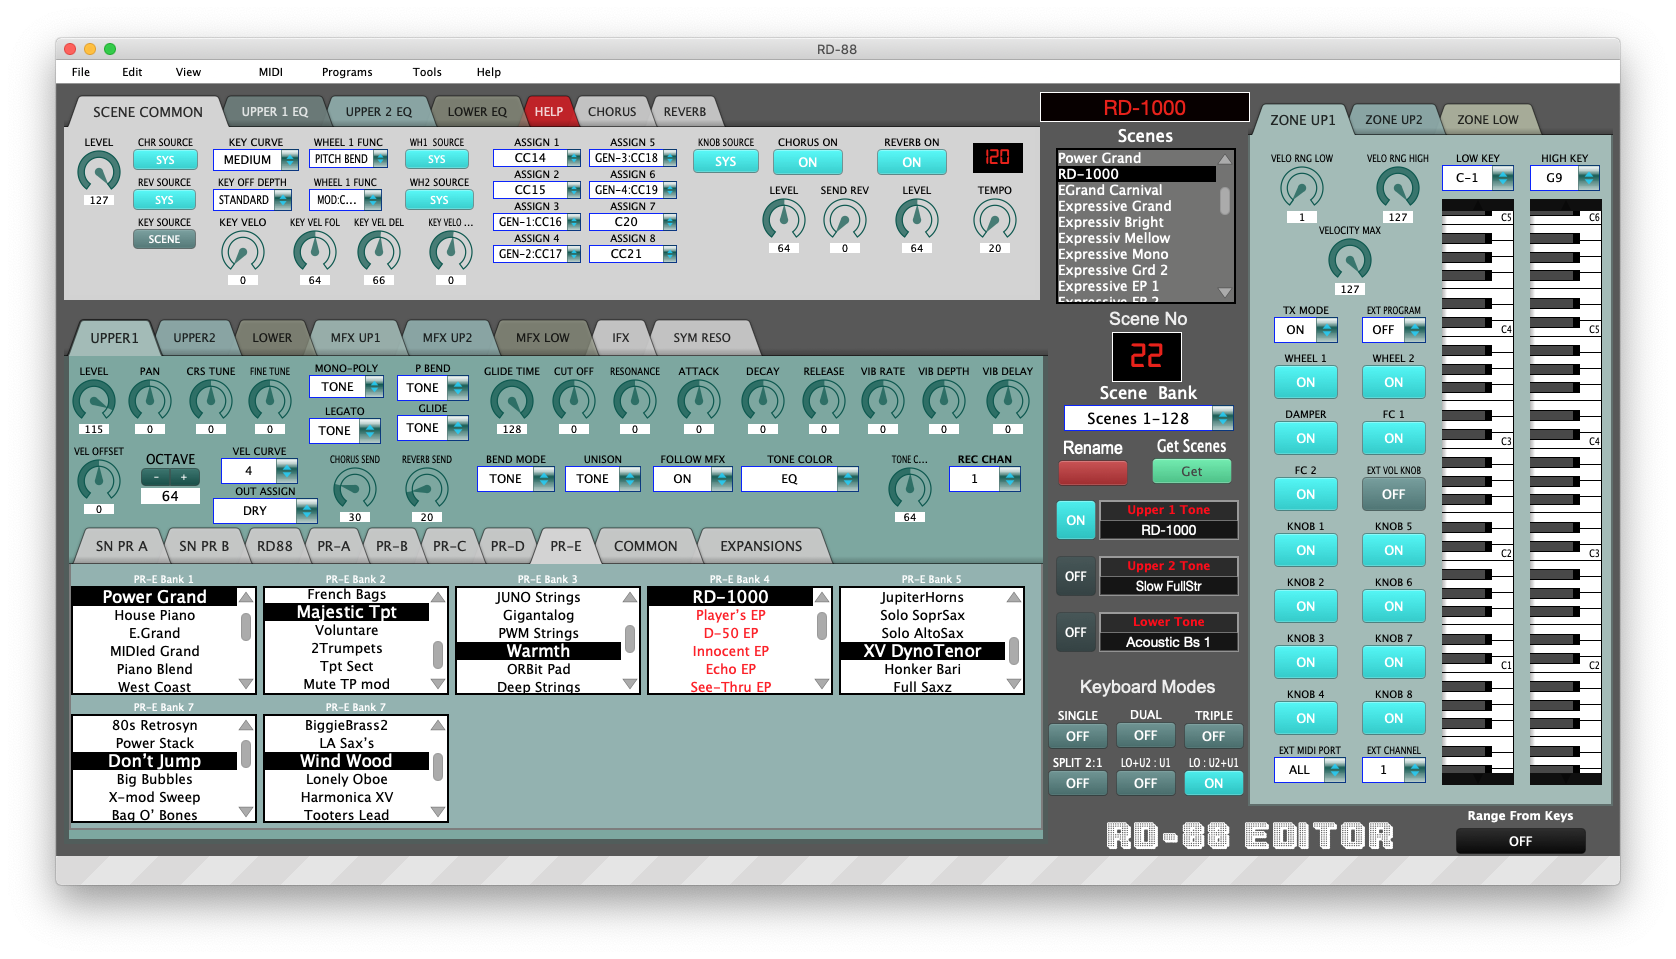Image resolution: width=1676 pixels, height=959 pixels.
Task: Turn on the Lower Tone zone
Action: coord(1075,632)
